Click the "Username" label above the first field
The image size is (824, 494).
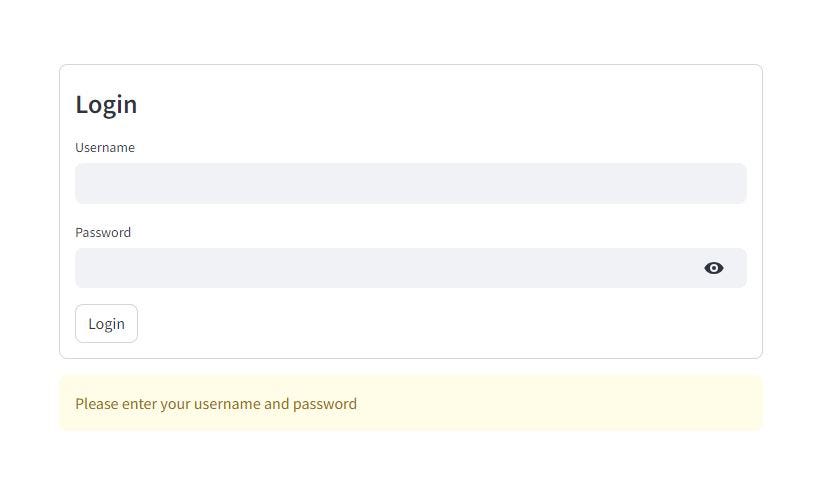pyautogui.click(x=105, y=147)
